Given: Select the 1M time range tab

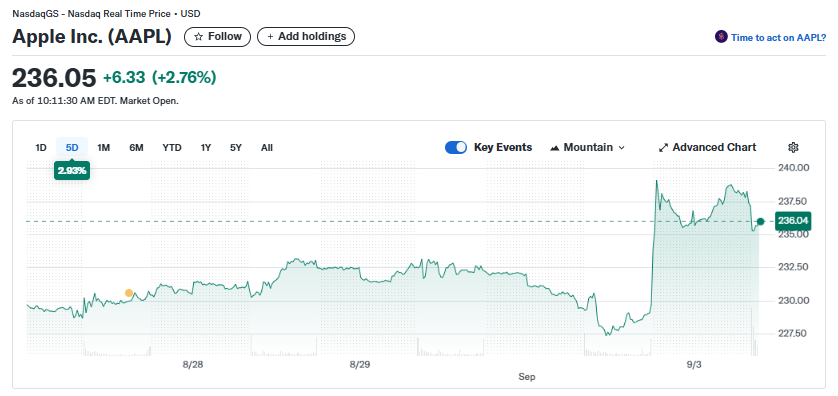Looking at the screenshot, I should coord(103,147).
